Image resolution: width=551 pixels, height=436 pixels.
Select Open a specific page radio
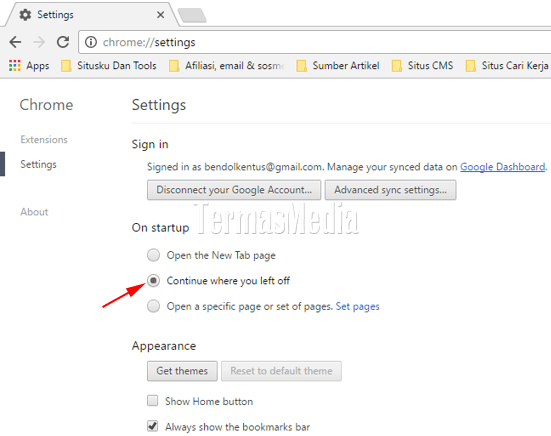pos(154,306)
